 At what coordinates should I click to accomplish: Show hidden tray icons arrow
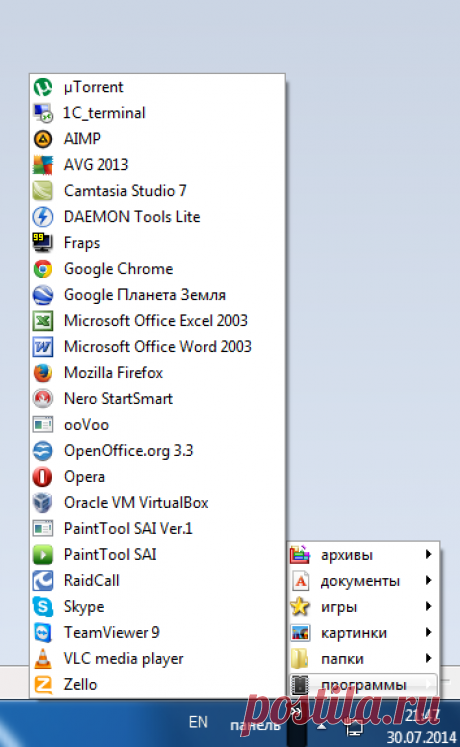(321, 726)
